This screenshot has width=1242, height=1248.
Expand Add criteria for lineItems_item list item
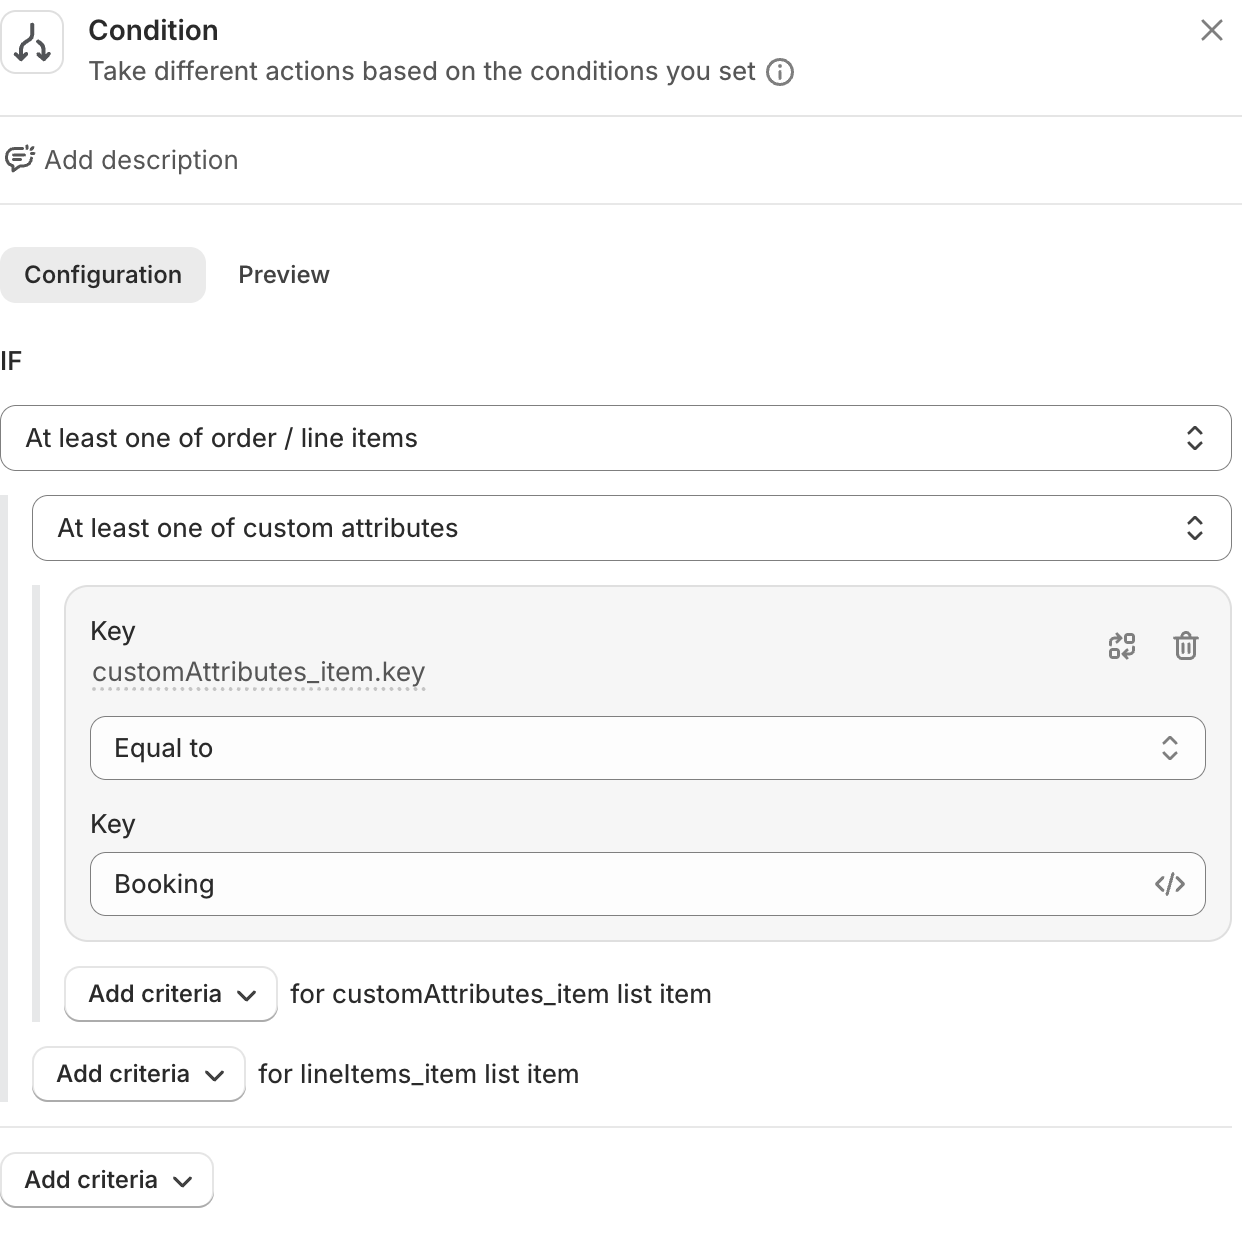click(x=139, y=1074)
